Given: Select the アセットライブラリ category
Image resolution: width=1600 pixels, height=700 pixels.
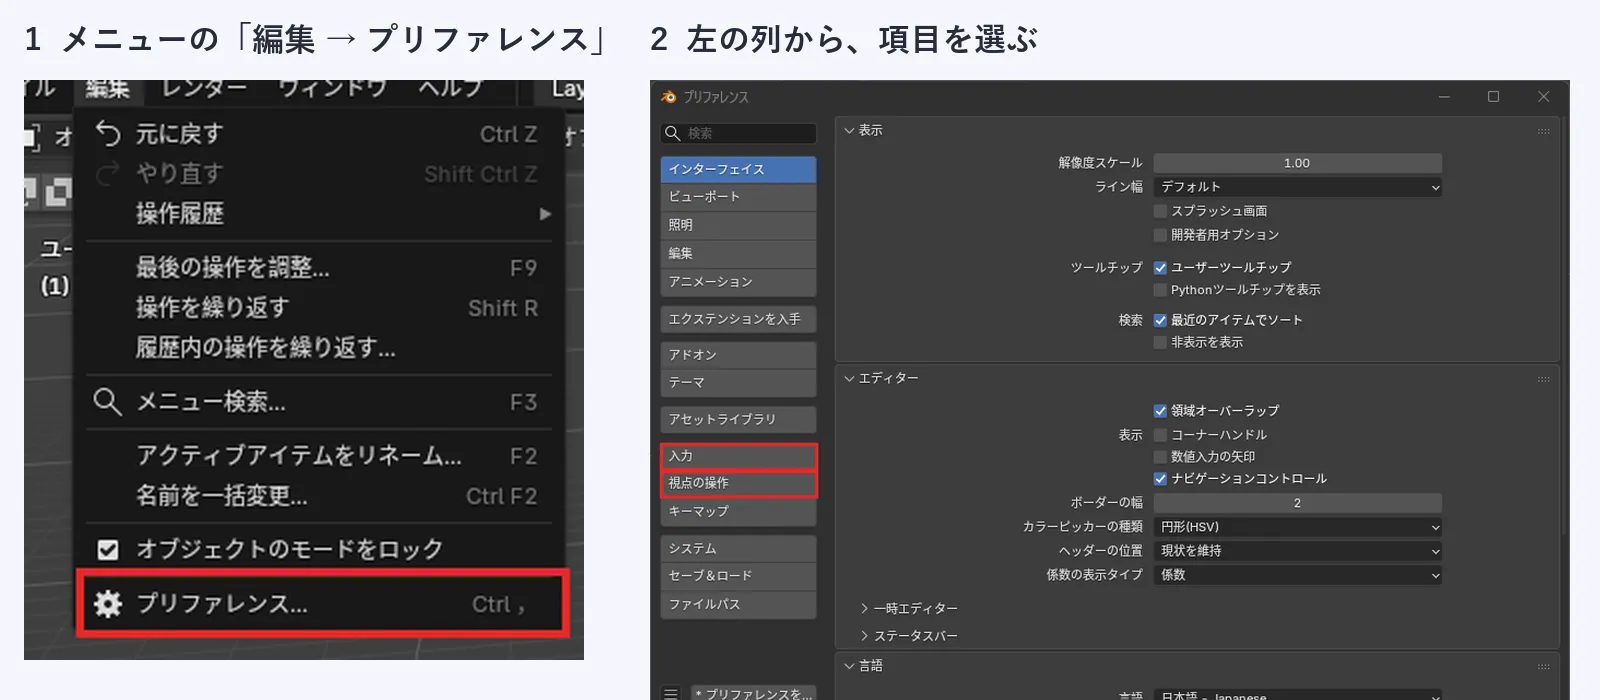Looking at the screenshot, I should pos(738,419).
